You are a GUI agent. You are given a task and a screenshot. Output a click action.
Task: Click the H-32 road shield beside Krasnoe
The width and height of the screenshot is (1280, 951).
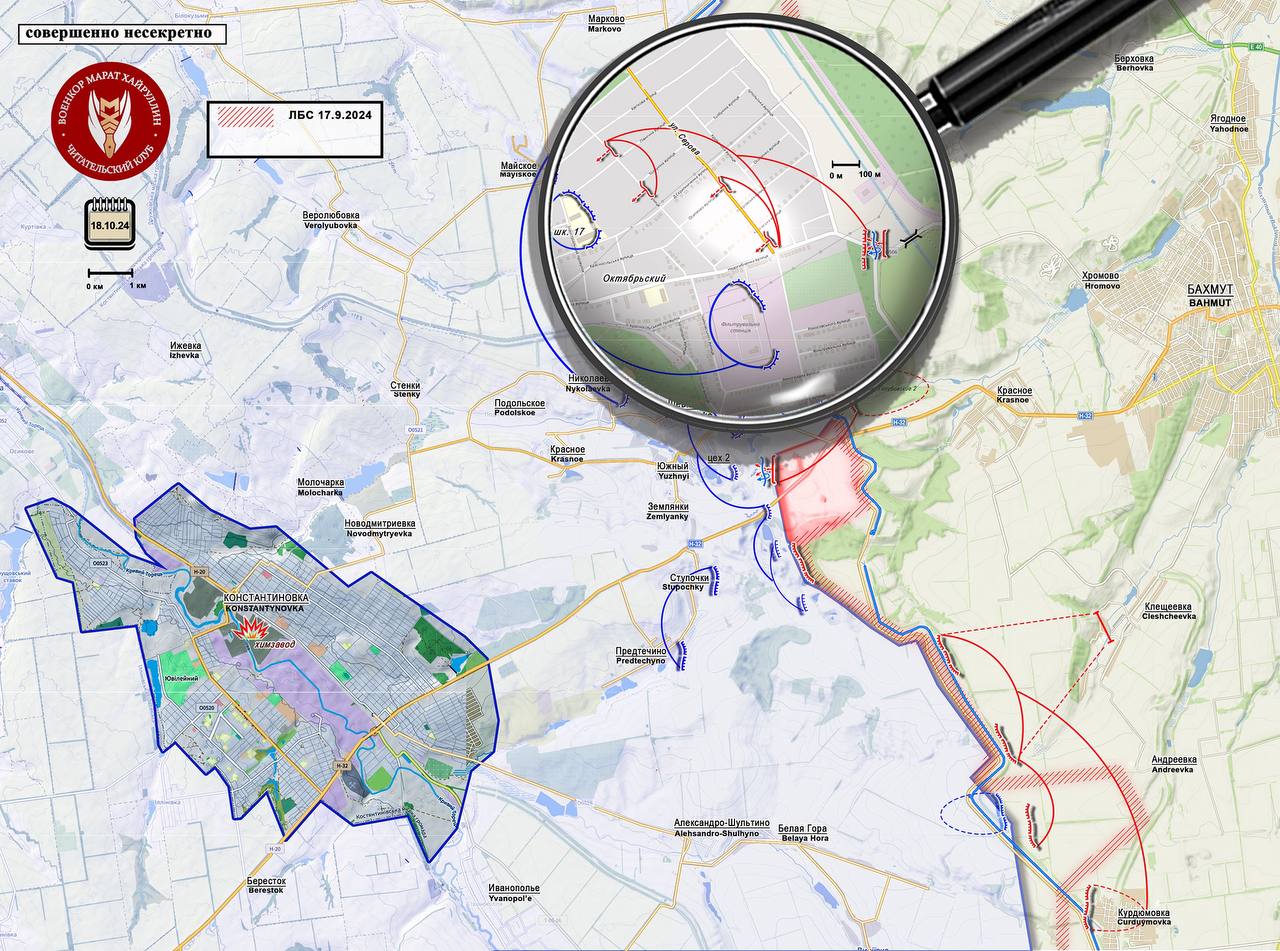point(1086,415)
